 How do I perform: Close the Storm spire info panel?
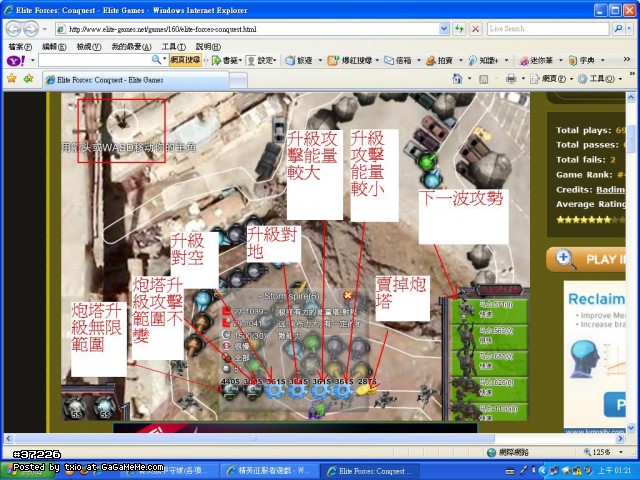click(x=347, y=295)
